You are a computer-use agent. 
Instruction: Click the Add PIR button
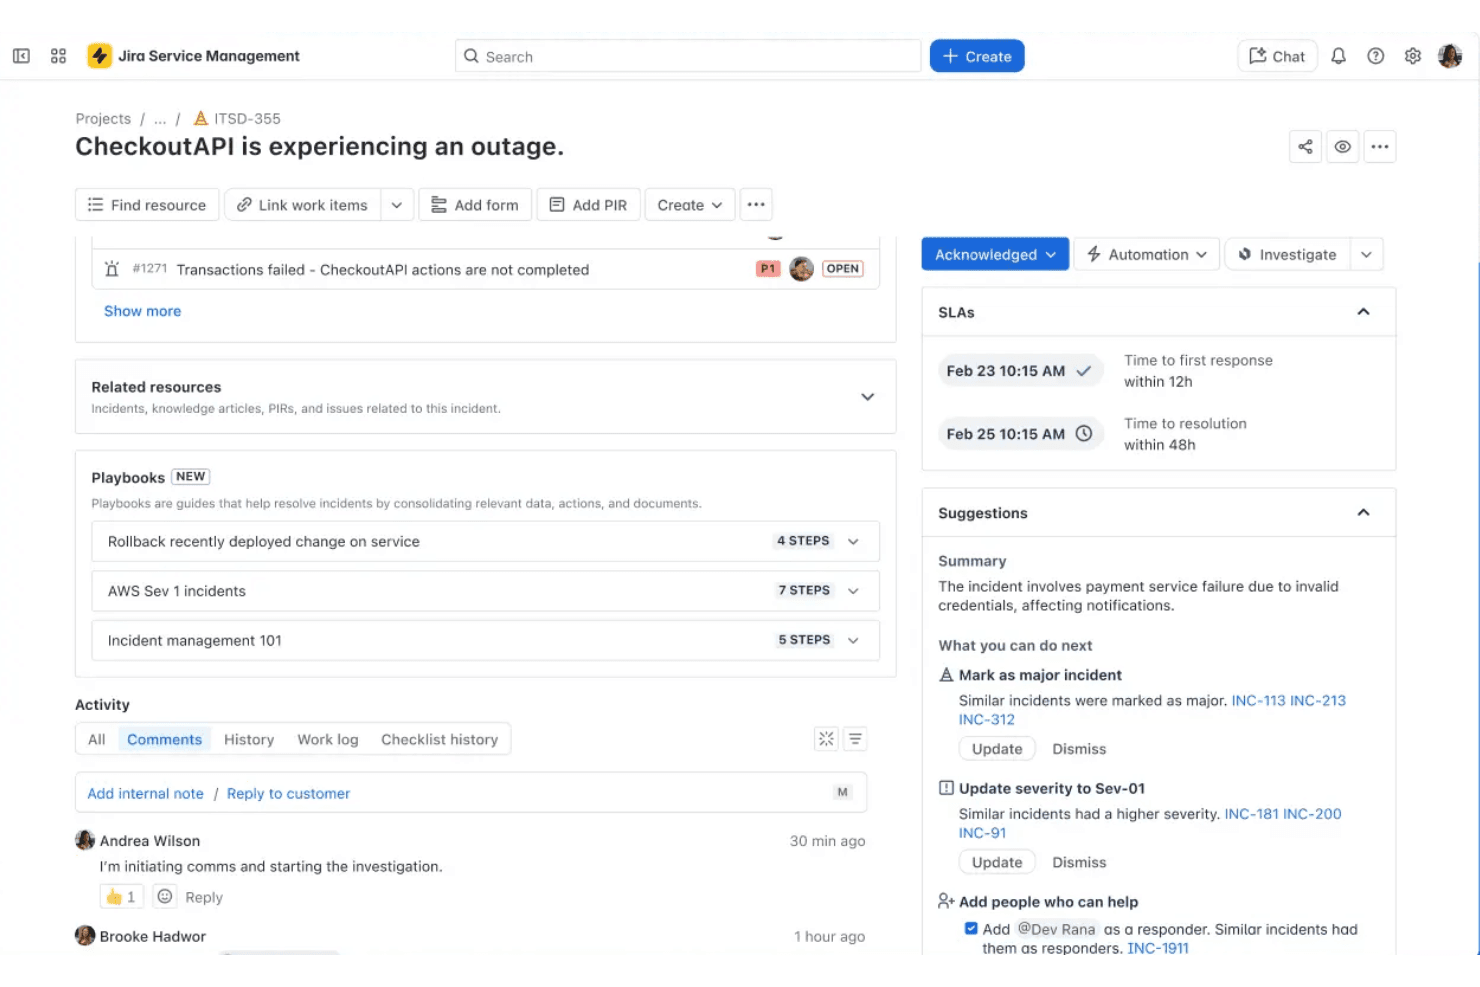[x=588, y=205]
